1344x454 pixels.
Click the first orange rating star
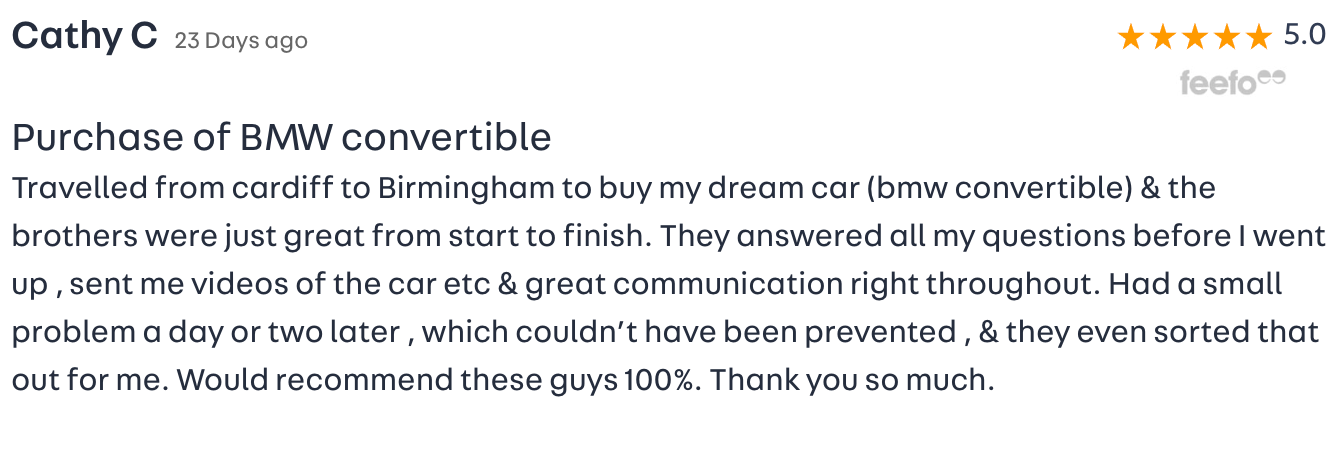(1130, 37)
